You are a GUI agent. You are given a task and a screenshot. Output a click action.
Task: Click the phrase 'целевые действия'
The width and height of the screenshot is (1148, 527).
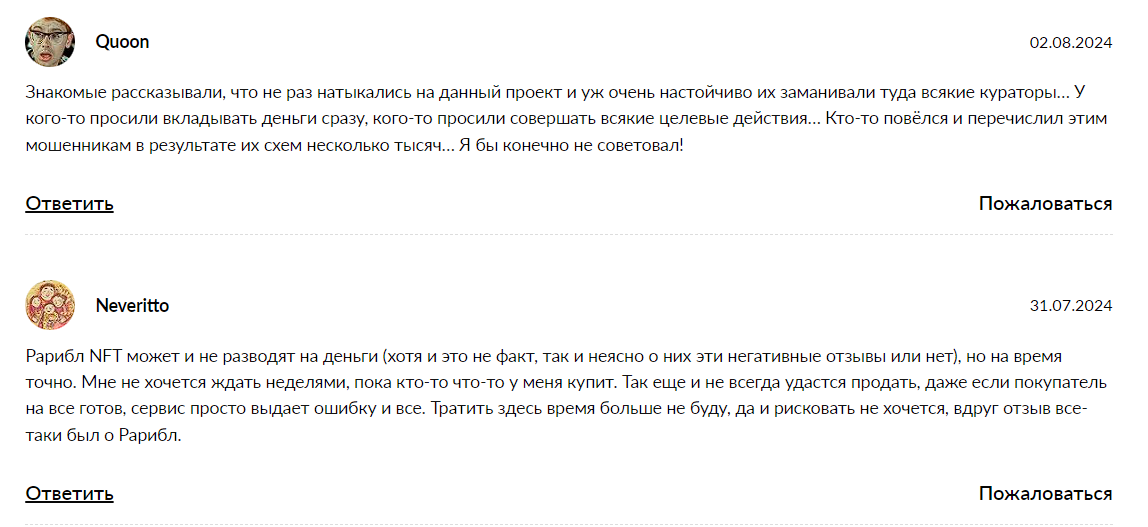point(731,119)
